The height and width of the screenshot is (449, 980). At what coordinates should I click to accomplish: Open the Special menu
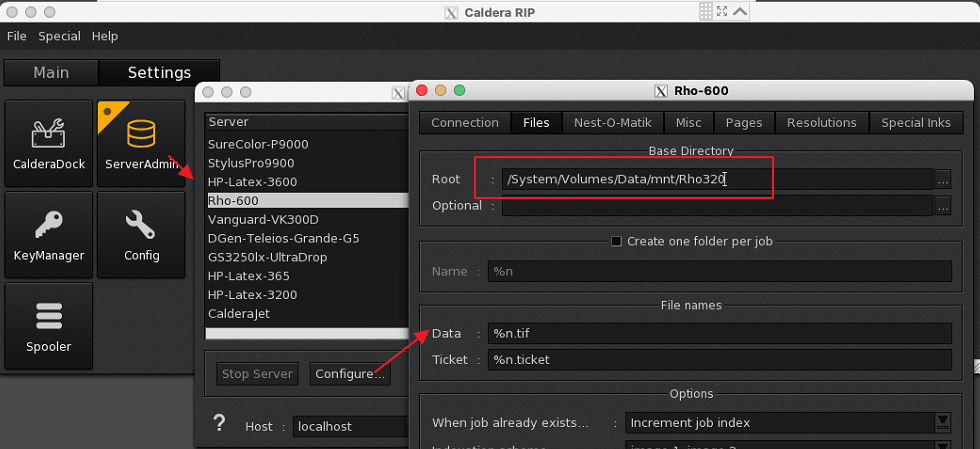[59, 36]
